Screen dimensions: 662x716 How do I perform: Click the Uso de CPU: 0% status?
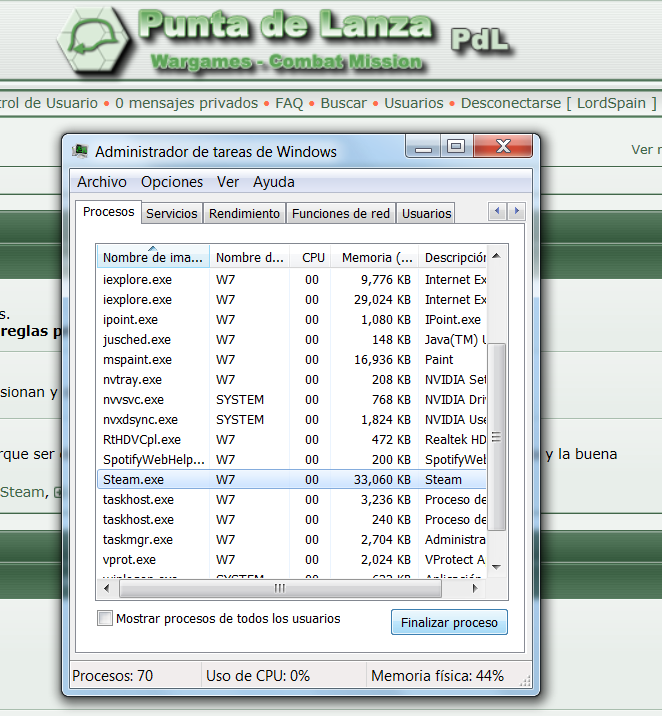pos(257,676)
